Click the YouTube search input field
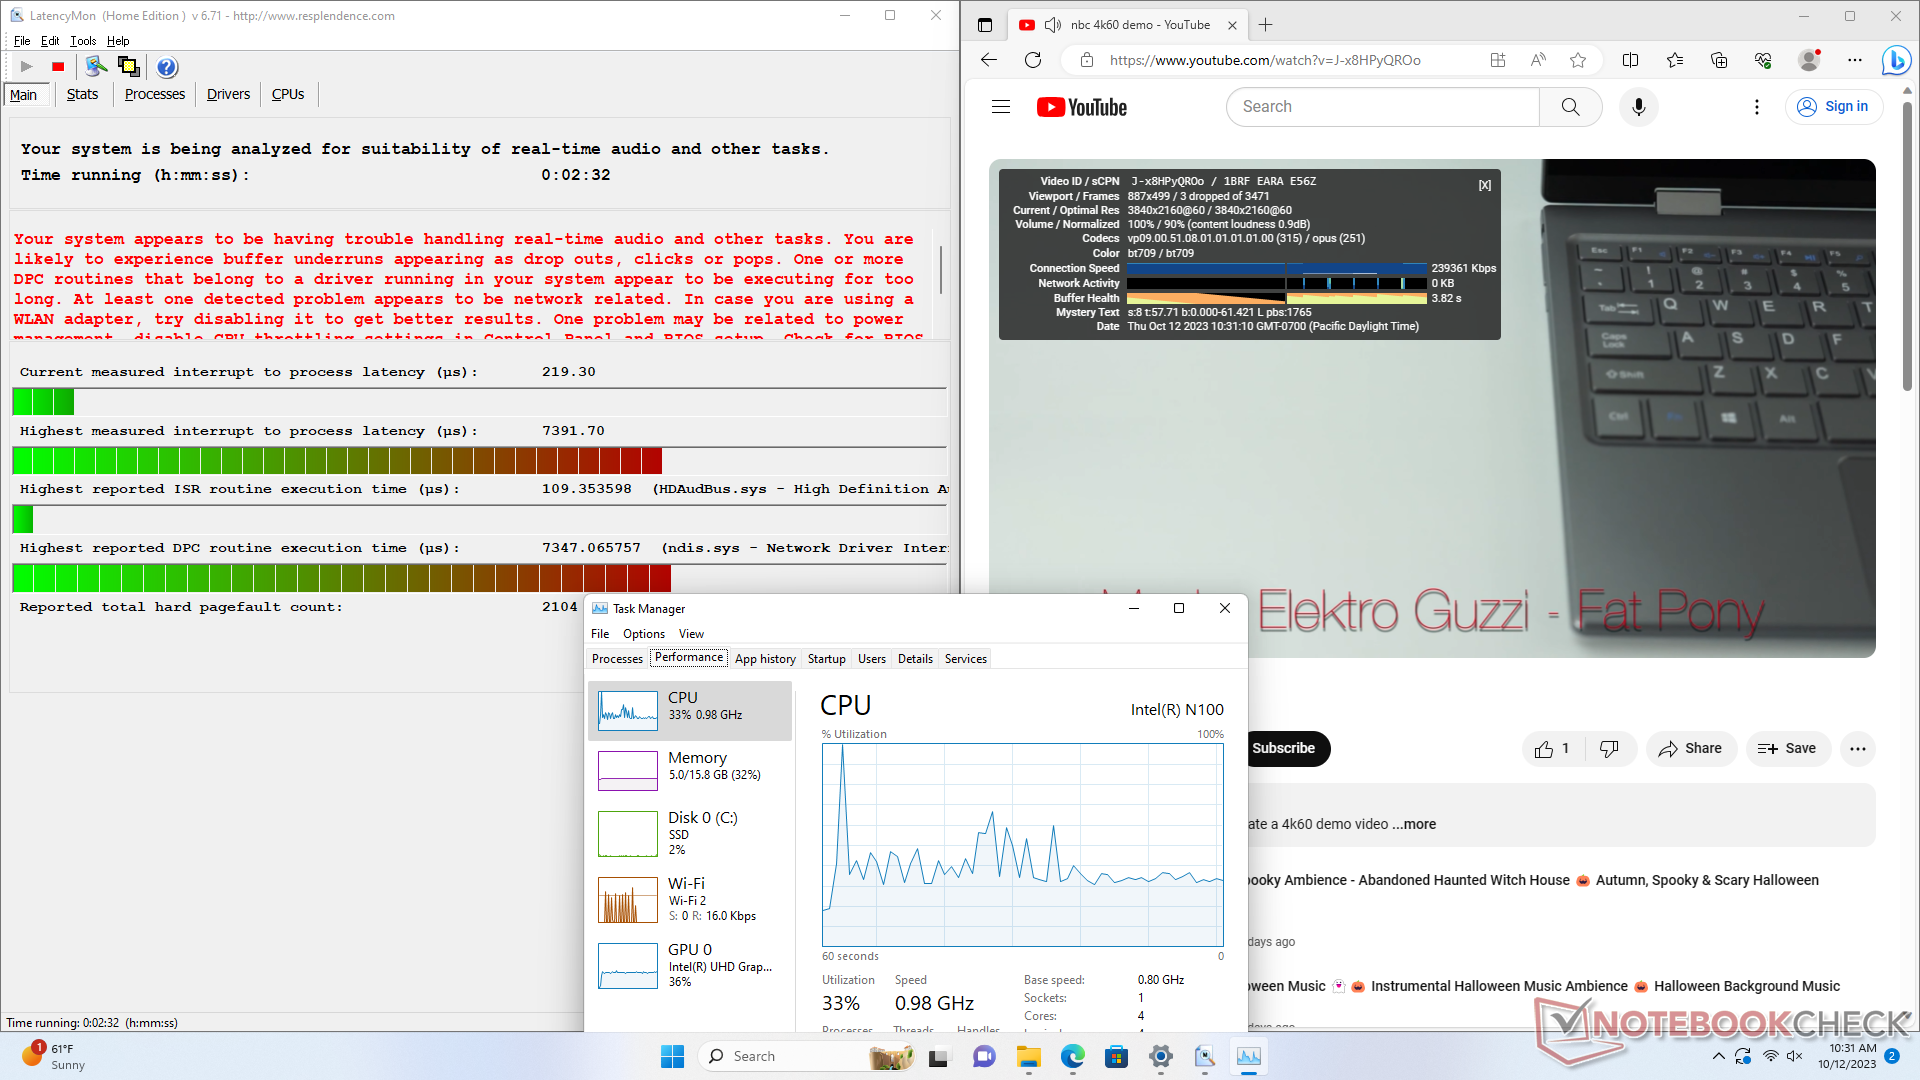Viewport: 1920px width, 1080px height. pos(1380,107)
